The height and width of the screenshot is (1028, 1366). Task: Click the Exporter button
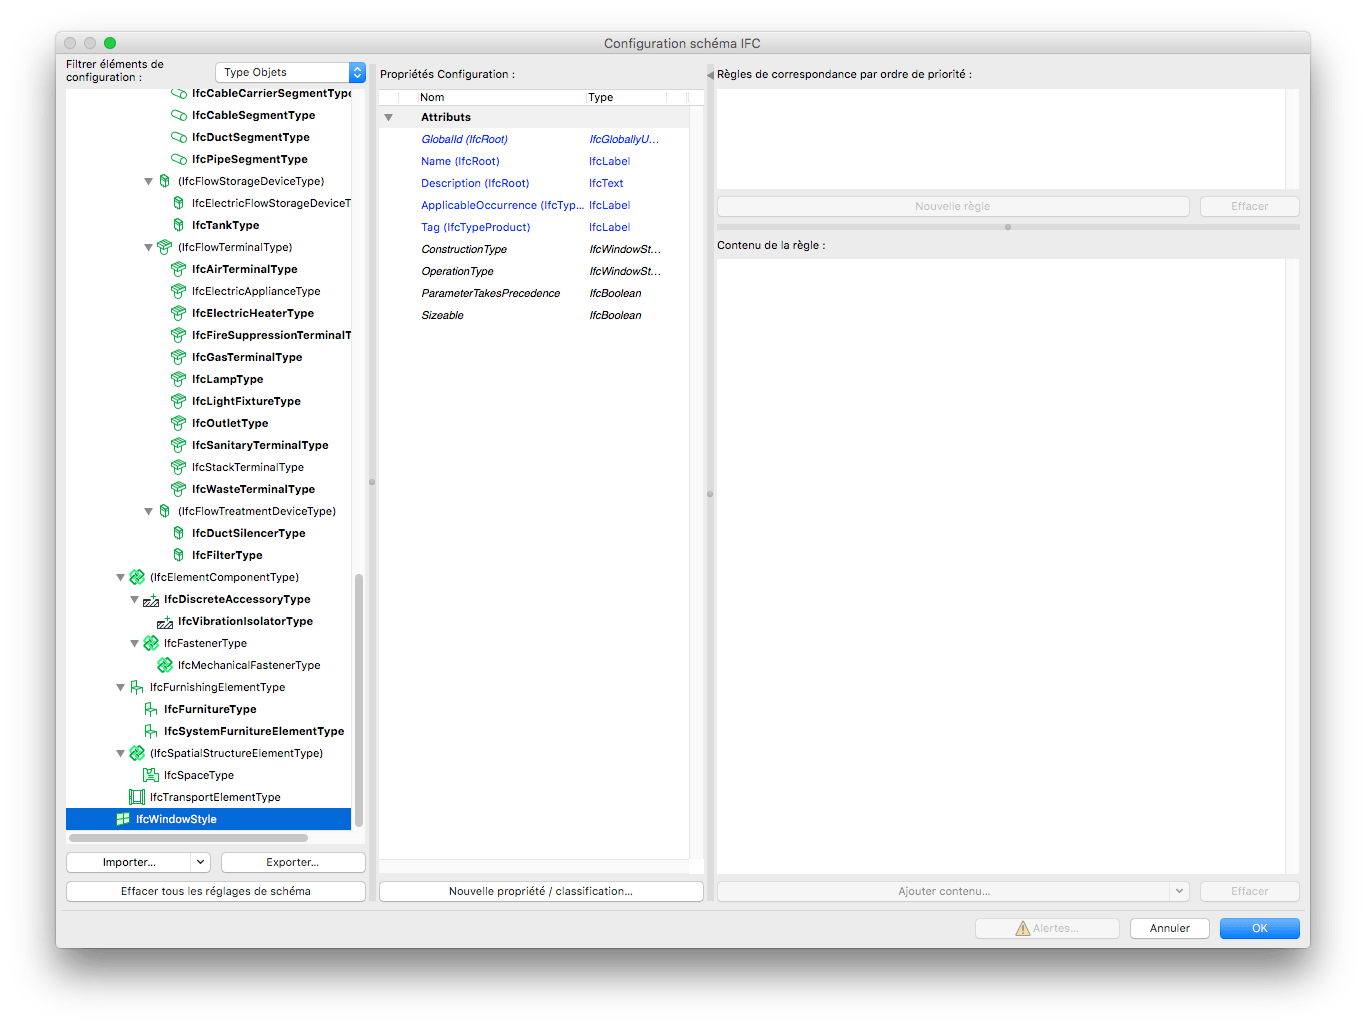293,862
